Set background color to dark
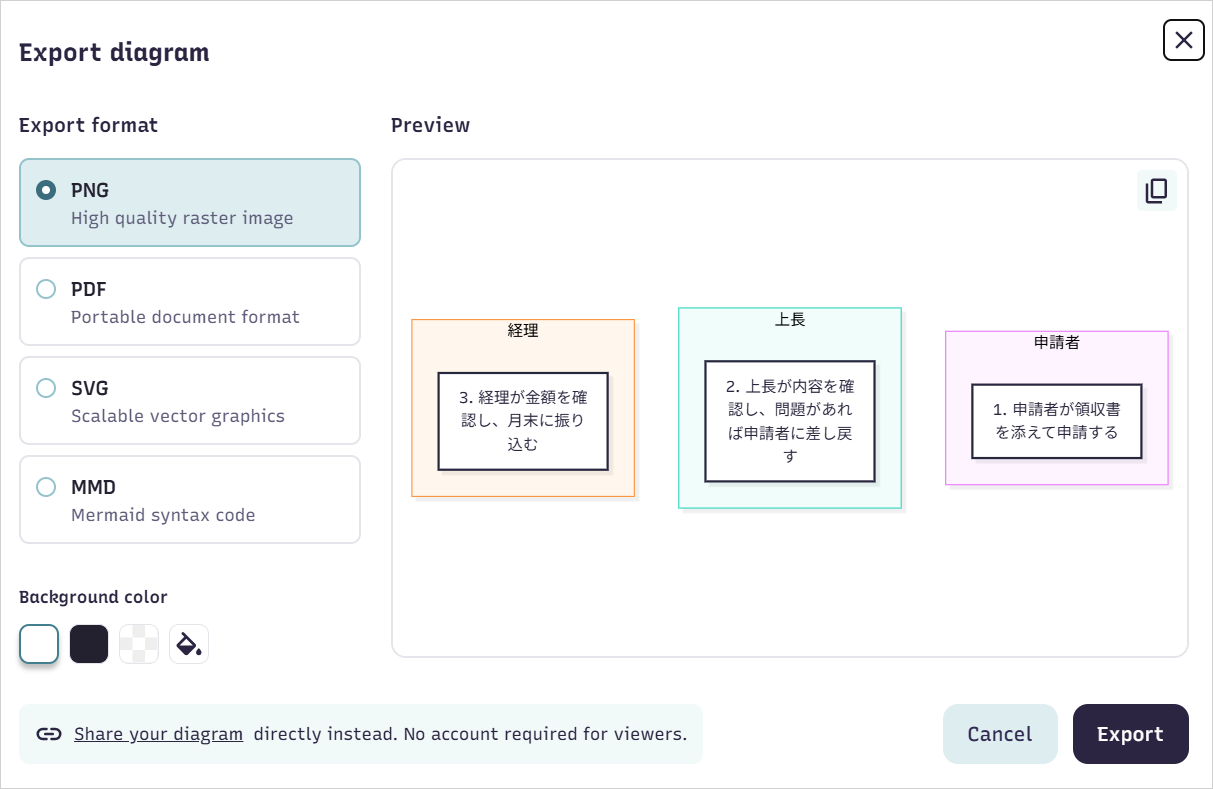 pyautogui.click(x=89, y=645)
